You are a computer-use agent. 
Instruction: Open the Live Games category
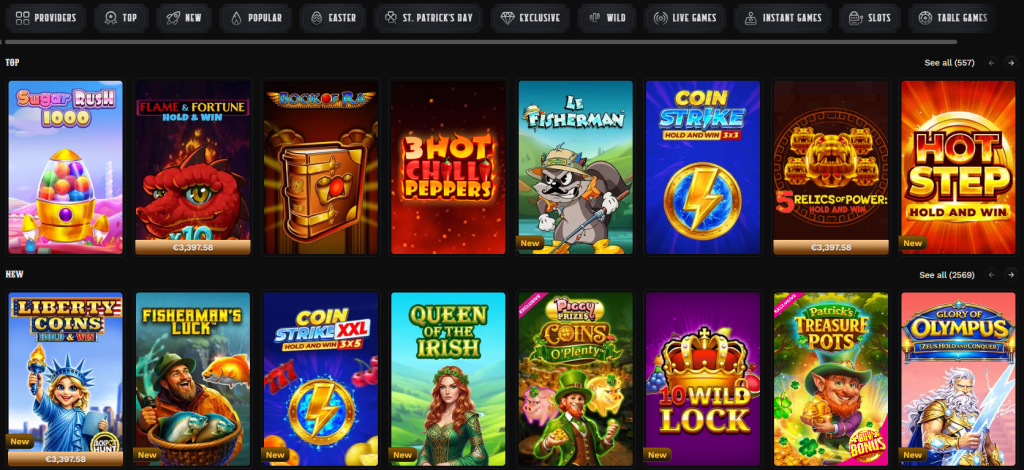click(684, 18)
